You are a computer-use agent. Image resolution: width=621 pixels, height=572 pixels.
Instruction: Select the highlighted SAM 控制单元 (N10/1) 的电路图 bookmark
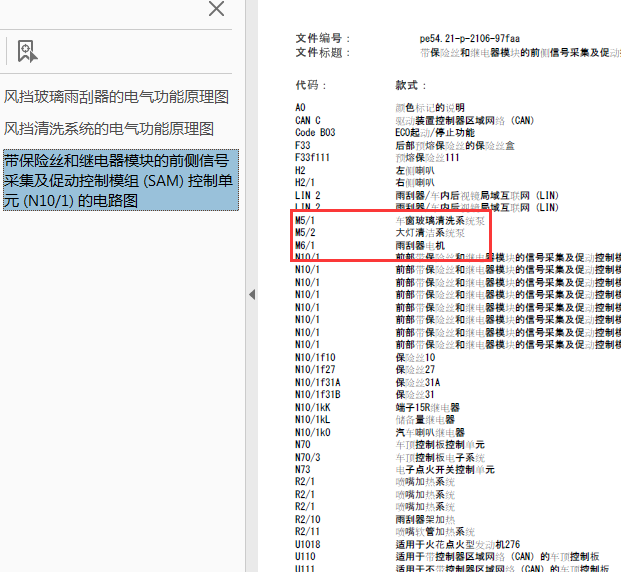[x=121, y=180]
